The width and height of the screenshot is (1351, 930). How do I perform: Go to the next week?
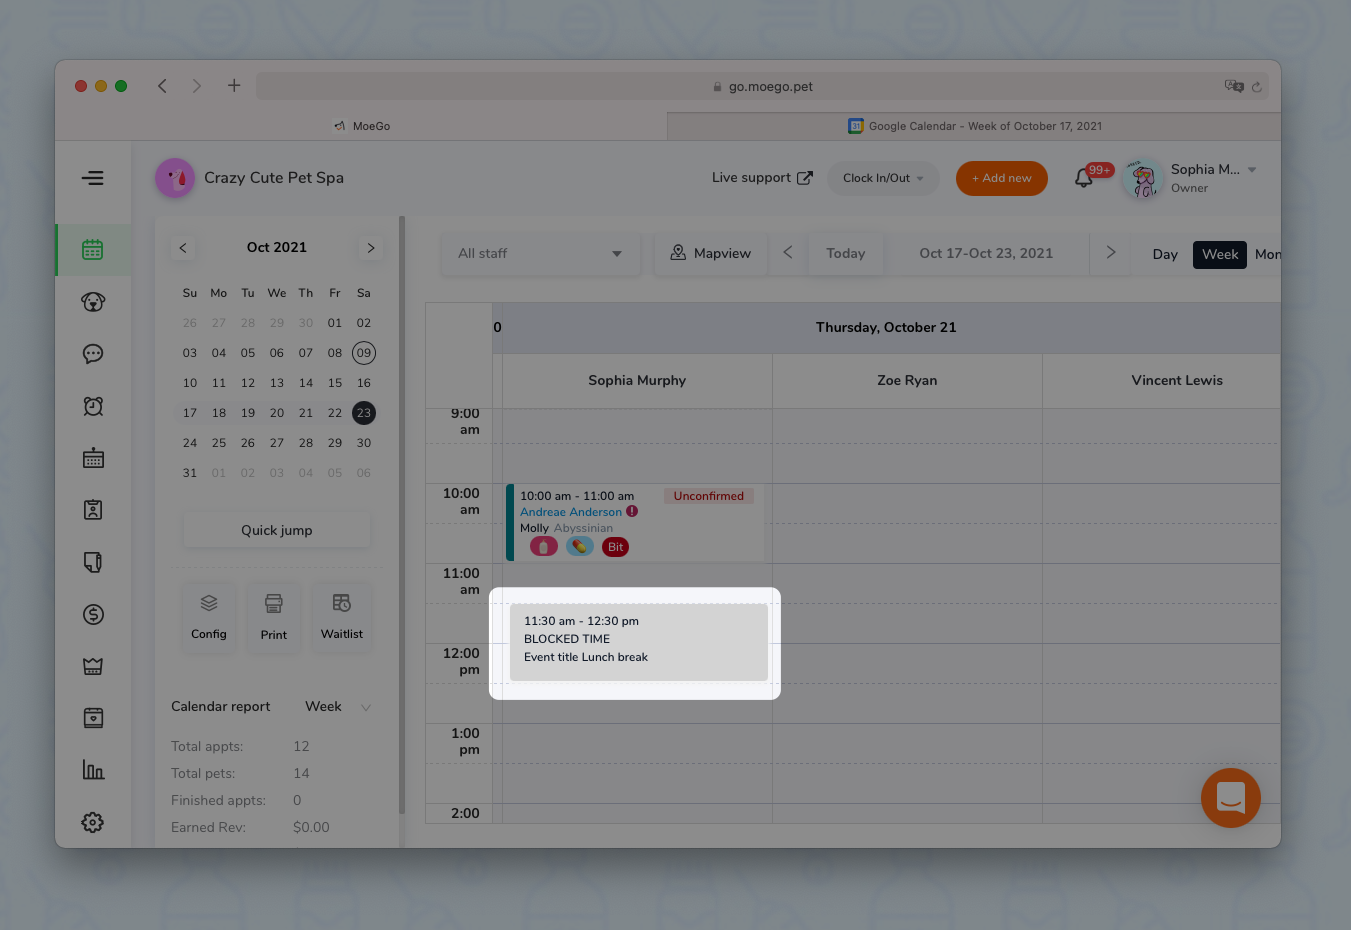click(x=1110, y=253)
